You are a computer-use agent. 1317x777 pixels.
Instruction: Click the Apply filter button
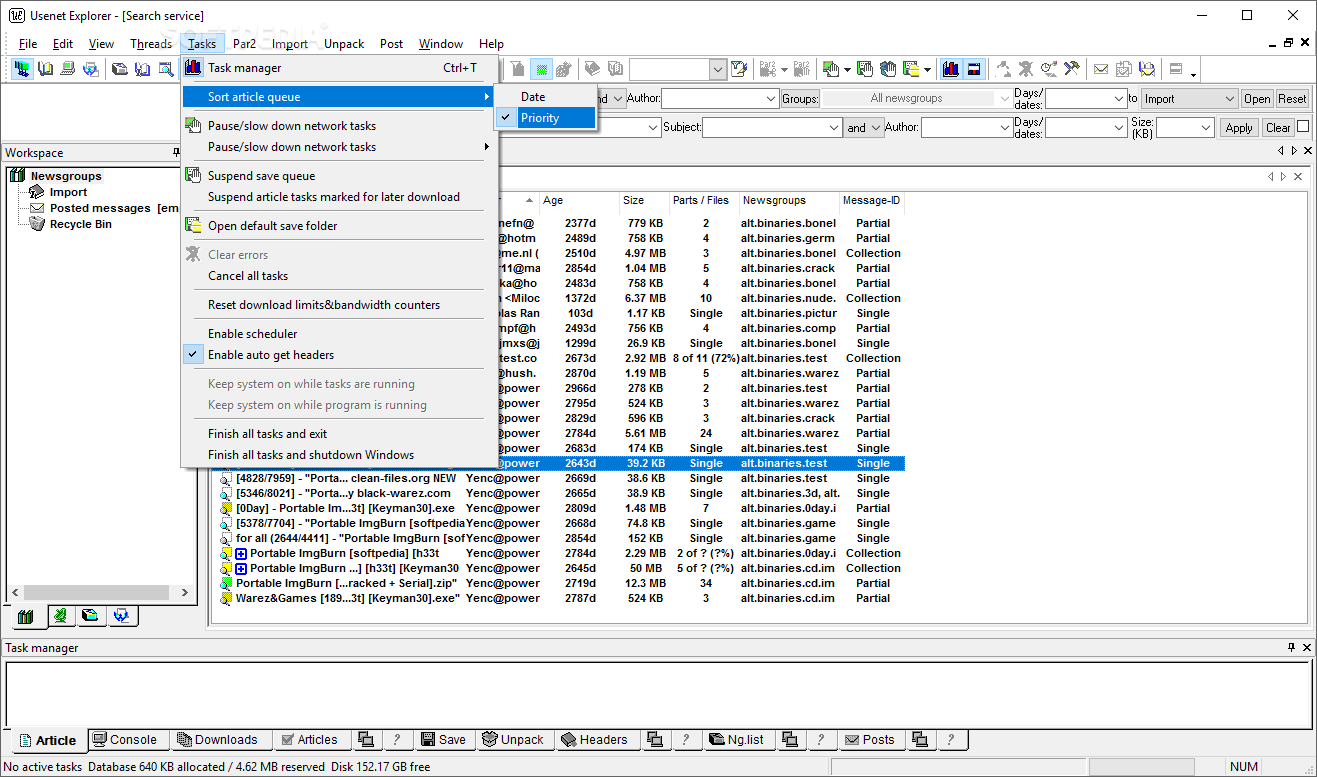1239,127
